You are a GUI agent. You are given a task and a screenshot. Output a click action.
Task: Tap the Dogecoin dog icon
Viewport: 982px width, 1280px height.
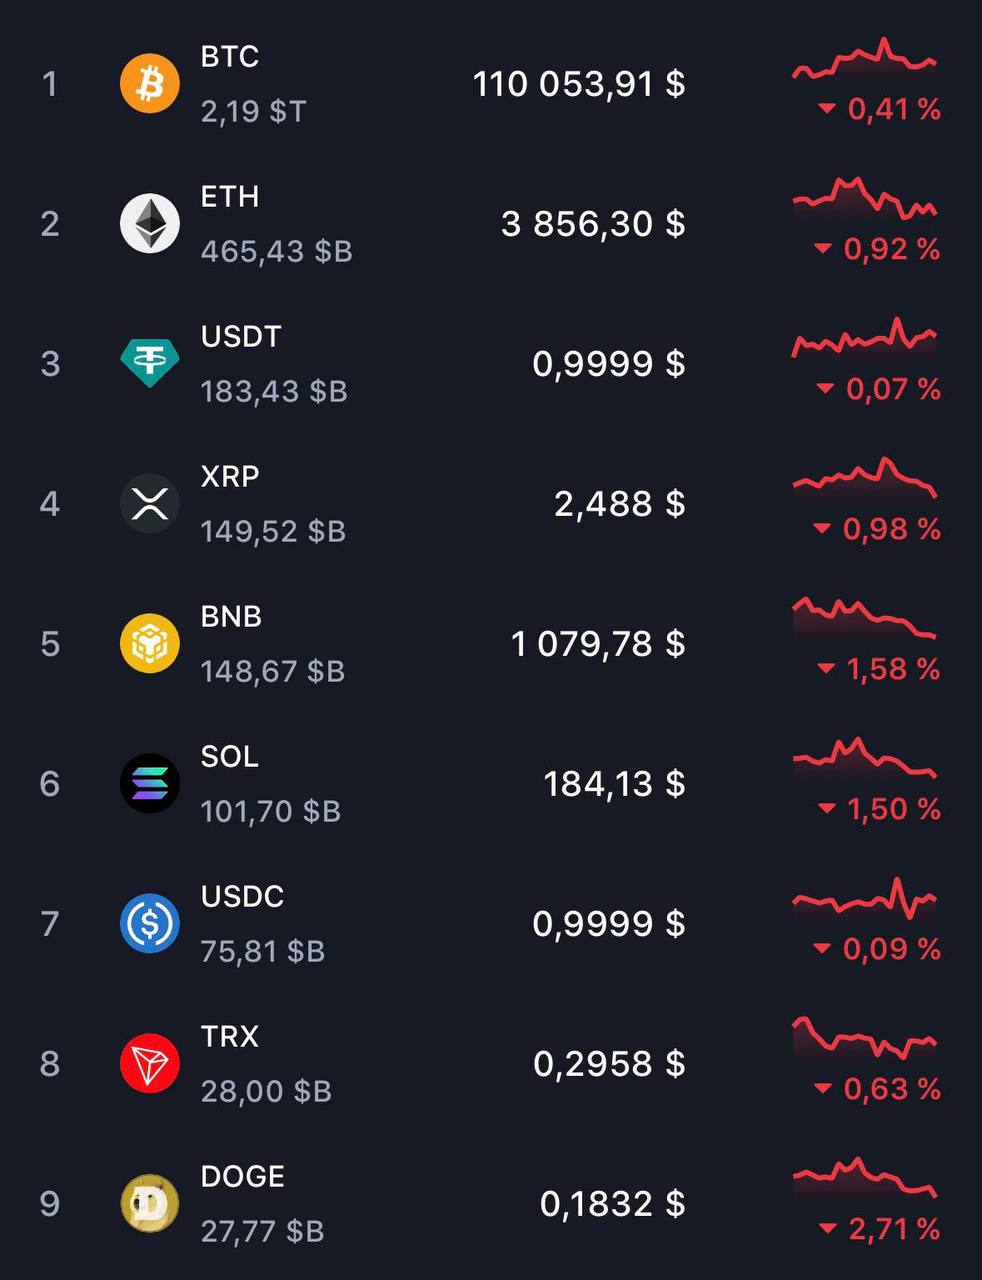click(150, 1203)
